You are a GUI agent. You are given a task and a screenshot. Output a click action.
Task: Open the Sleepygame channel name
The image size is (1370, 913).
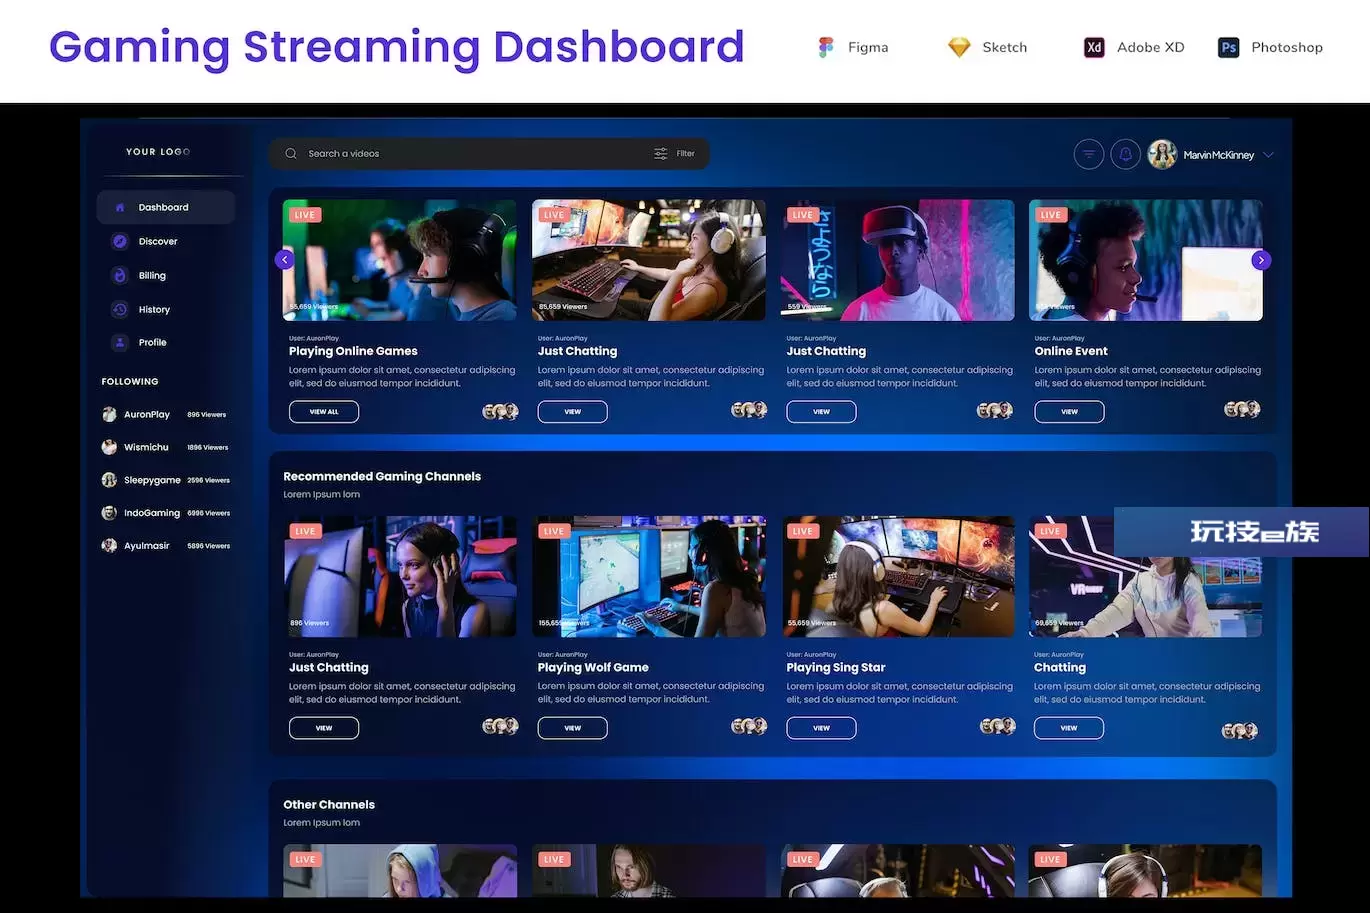pos(152,480)
